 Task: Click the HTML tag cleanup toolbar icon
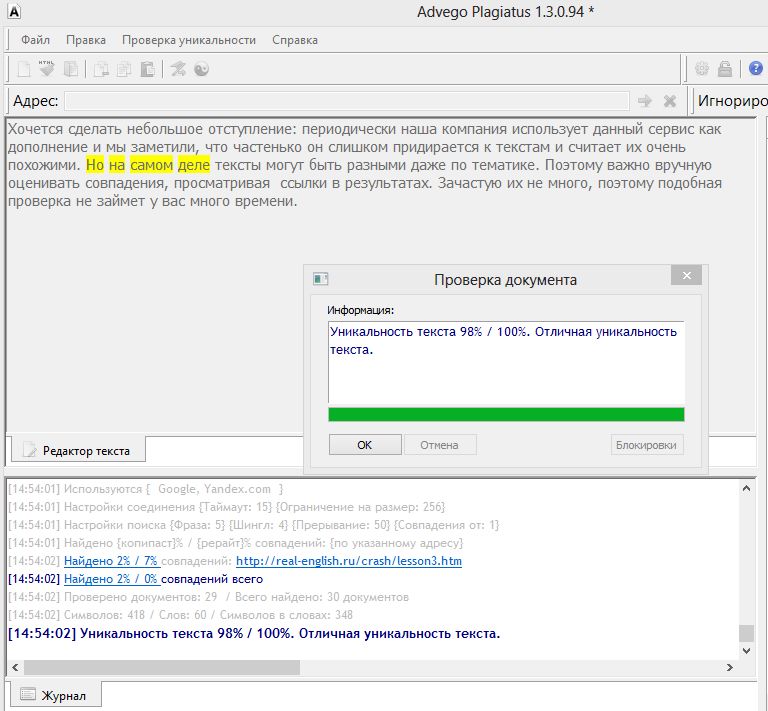coord(47,69)
